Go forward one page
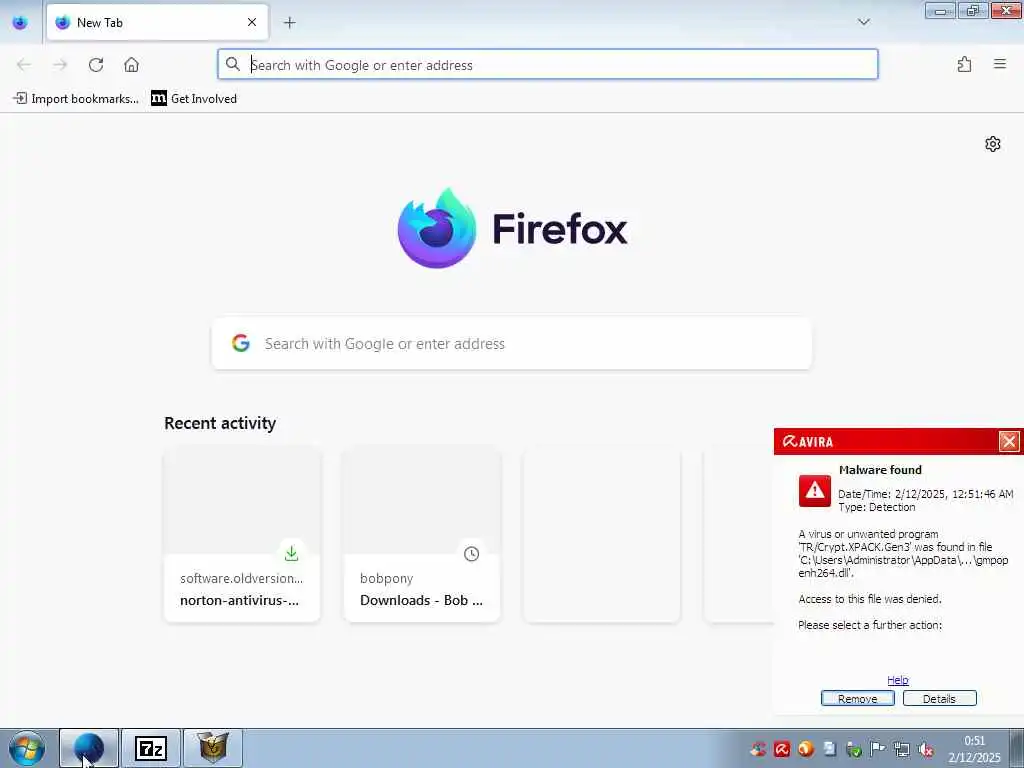 pyautogui.click(x=60, y=65)
